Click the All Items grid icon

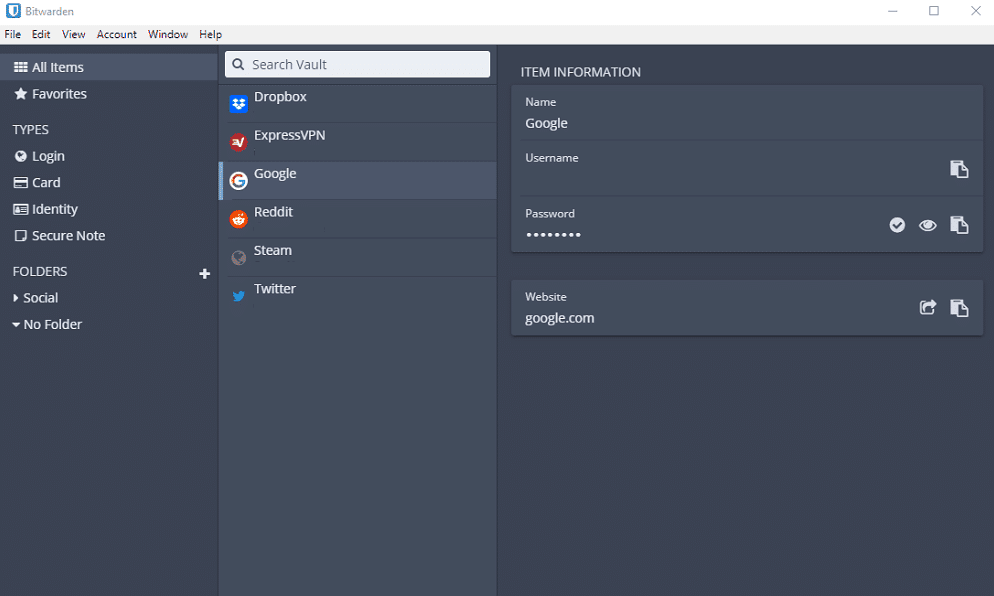[x=20, y=67]
